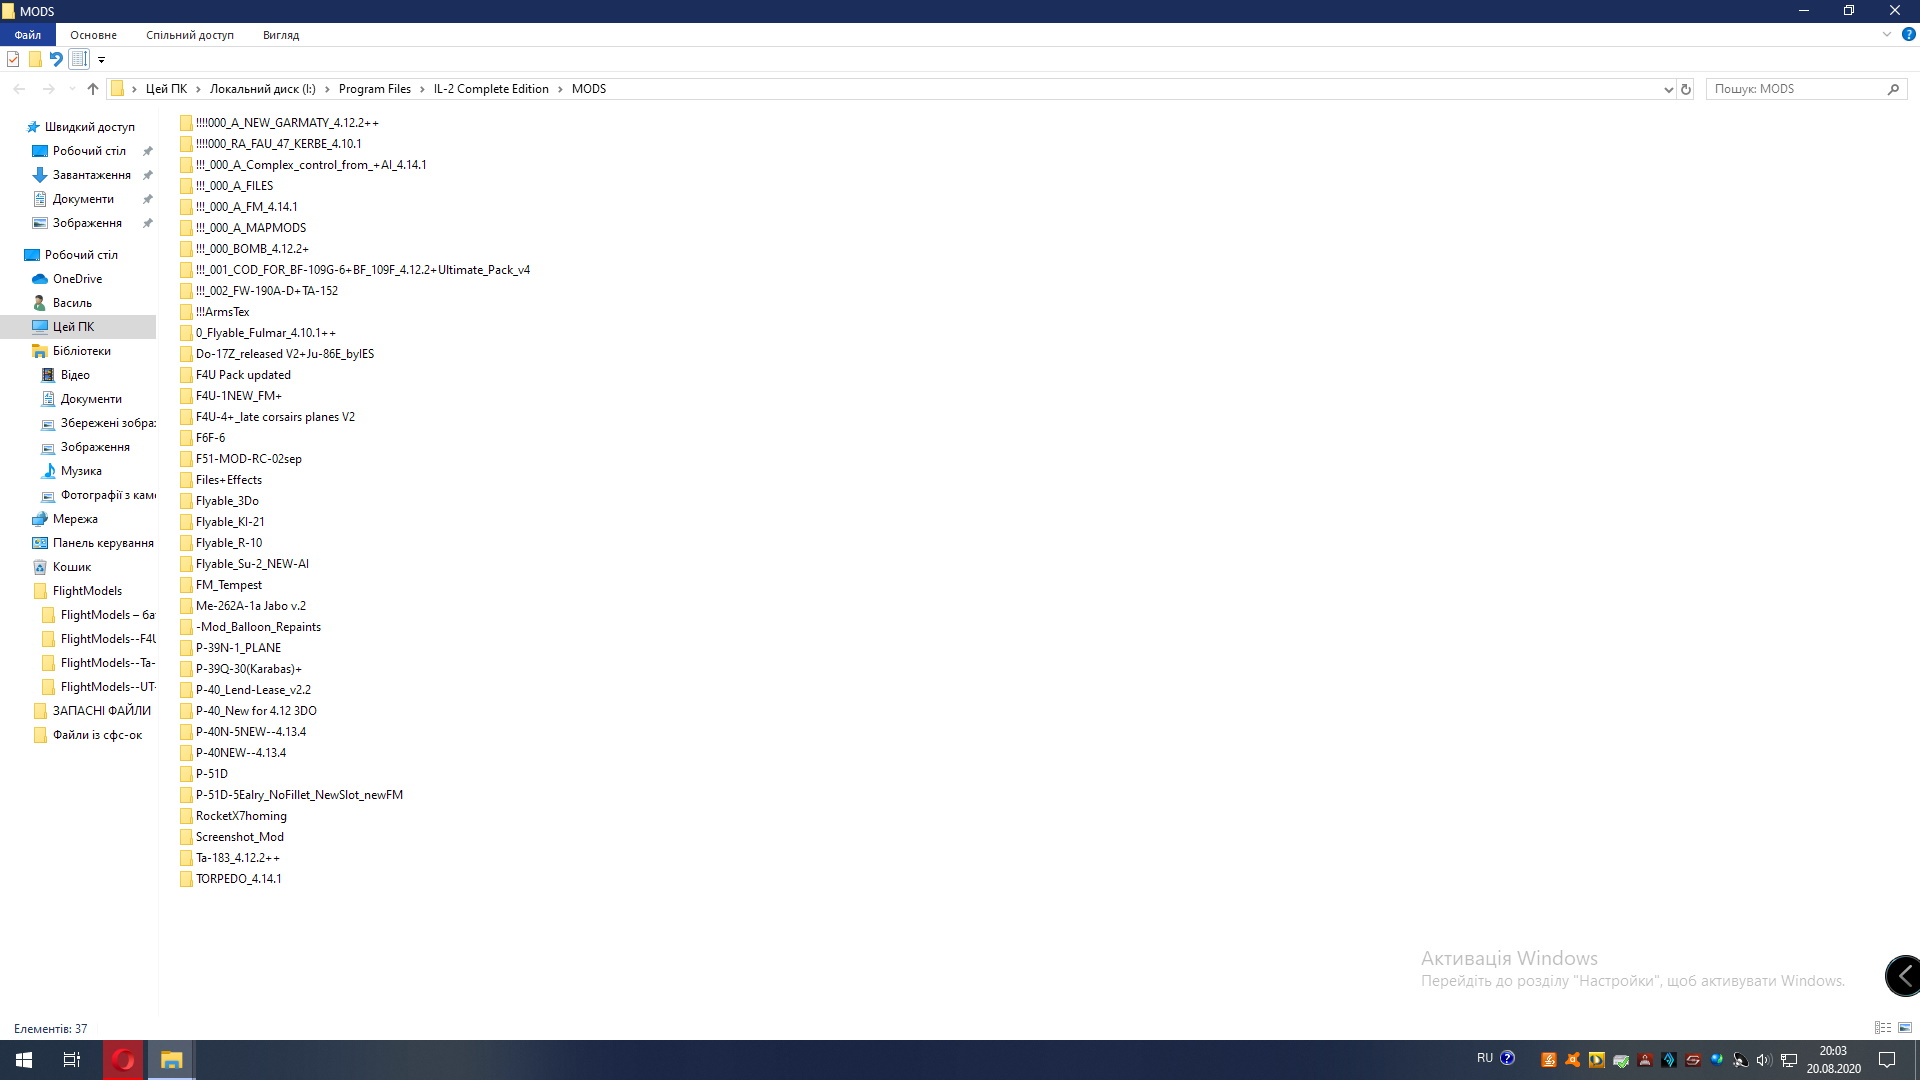The width and height of the screenshot is (1920, 1080).
Task: Open the Файл menu tab
Action: click(x=28, y=35)
